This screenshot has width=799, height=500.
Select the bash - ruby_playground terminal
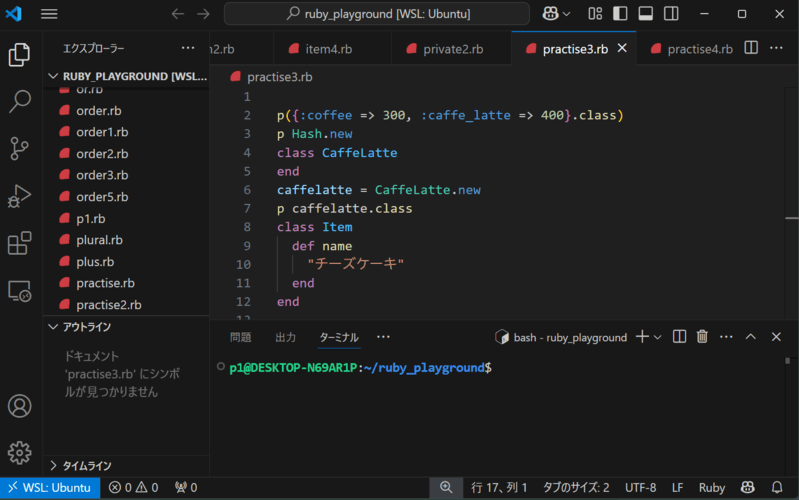point(562,337)
